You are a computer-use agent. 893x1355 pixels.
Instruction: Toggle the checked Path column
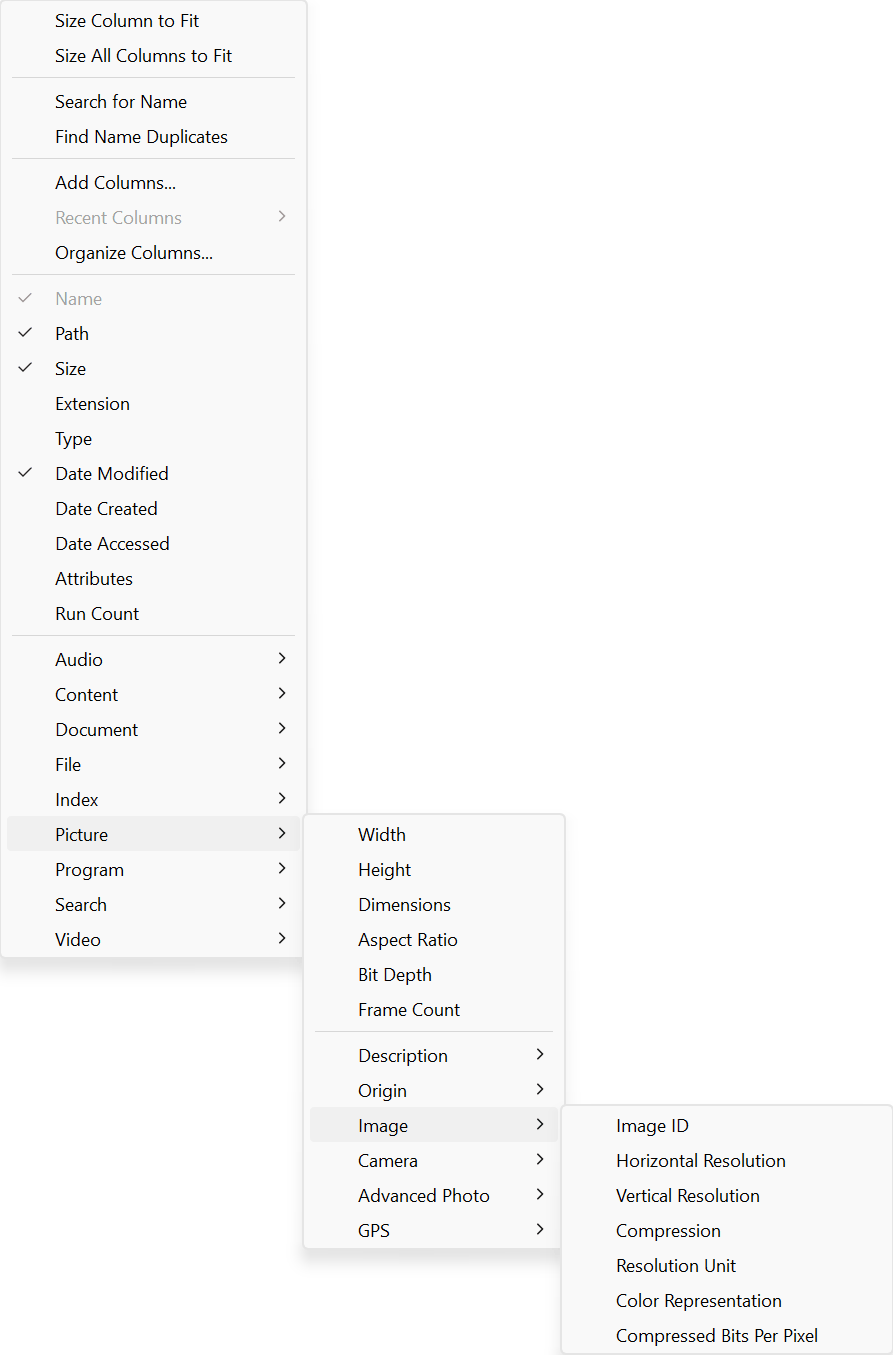72,334
